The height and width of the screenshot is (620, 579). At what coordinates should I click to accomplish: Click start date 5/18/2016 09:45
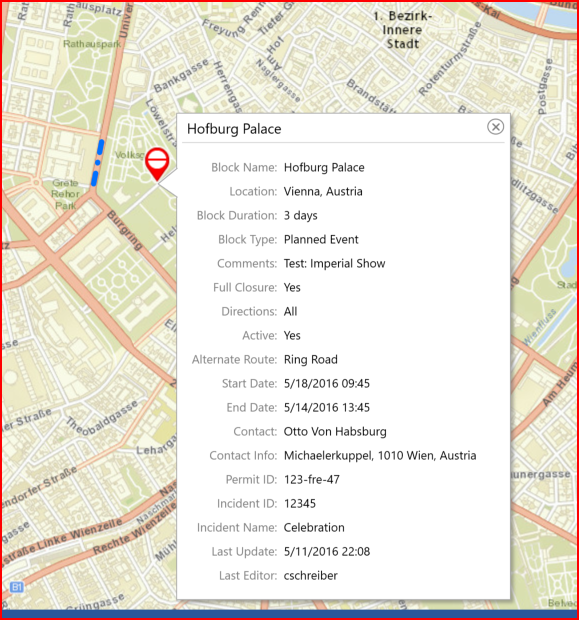pyautogui.click(x=327, y=384)
